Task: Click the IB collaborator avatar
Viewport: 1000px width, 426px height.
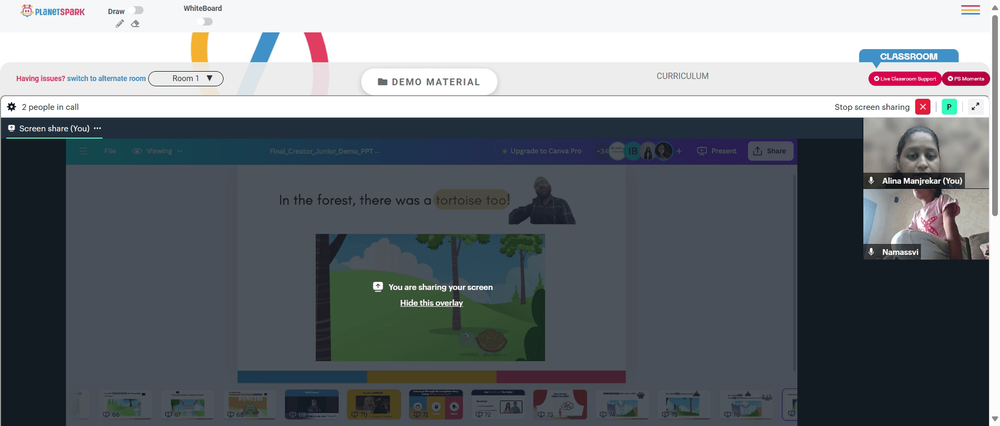Action: pyautogui.click(x=633, y=151)
